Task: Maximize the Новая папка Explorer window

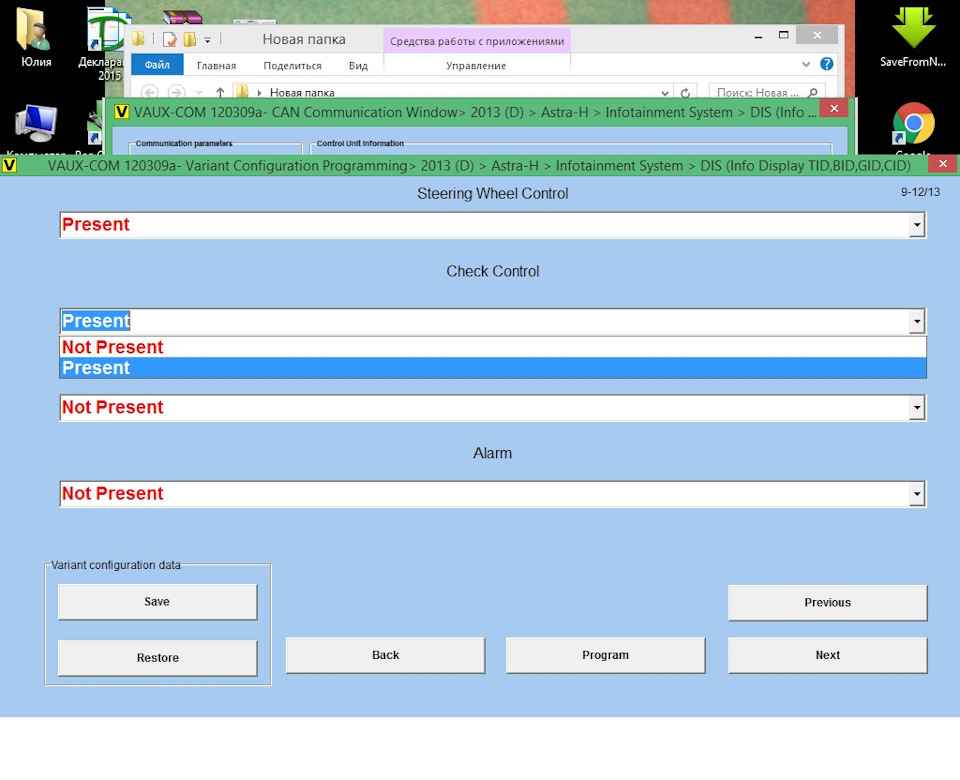Action: 783,36
